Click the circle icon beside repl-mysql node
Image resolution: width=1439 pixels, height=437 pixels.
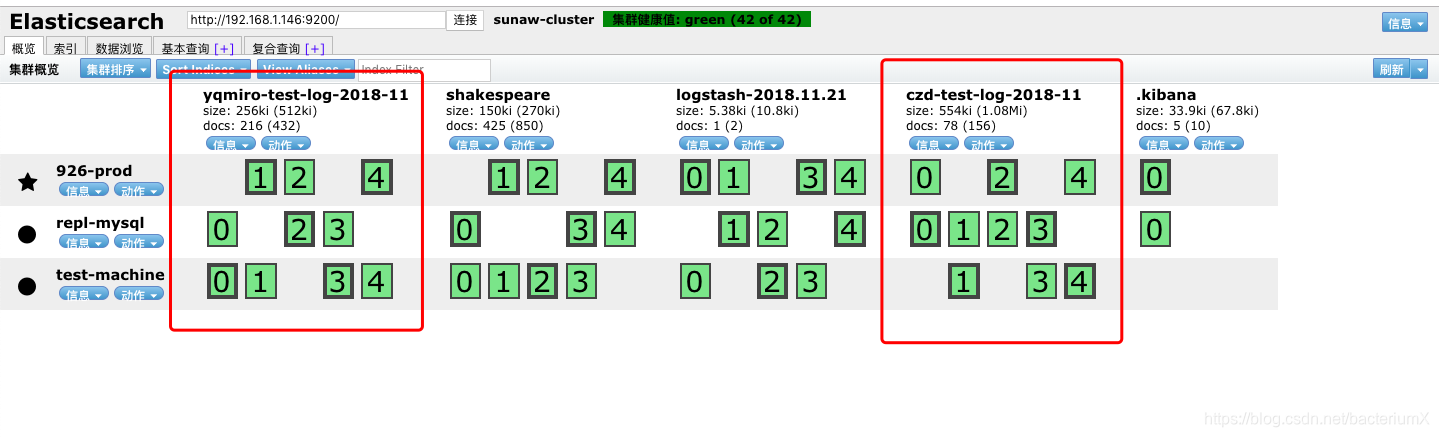coord(28,234)
